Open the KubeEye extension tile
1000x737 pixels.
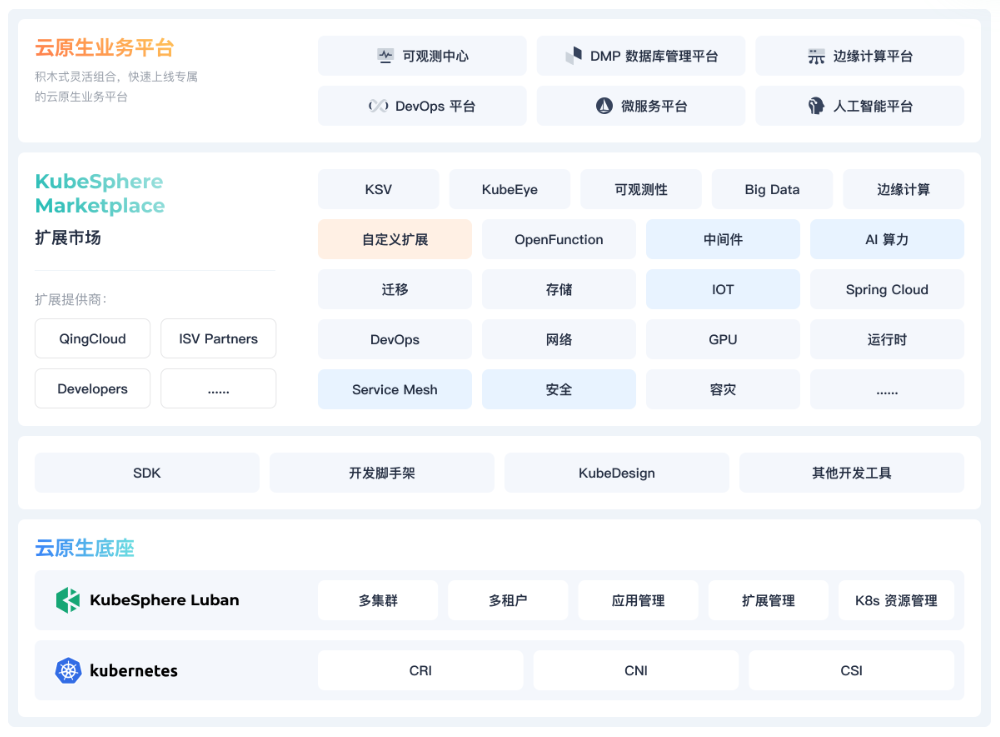coord(510,189)
